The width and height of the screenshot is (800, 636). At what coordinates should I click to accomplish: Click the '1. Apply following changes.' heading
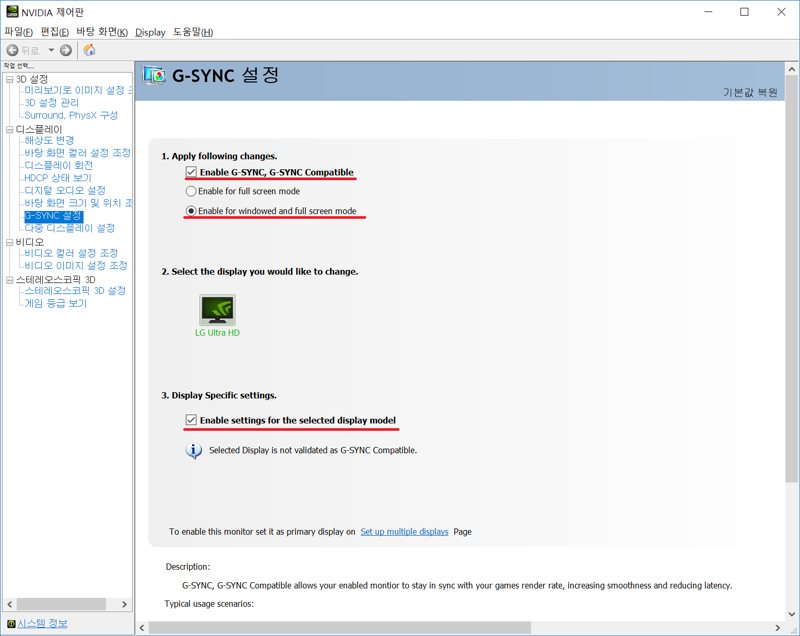[x=219, y=156]
